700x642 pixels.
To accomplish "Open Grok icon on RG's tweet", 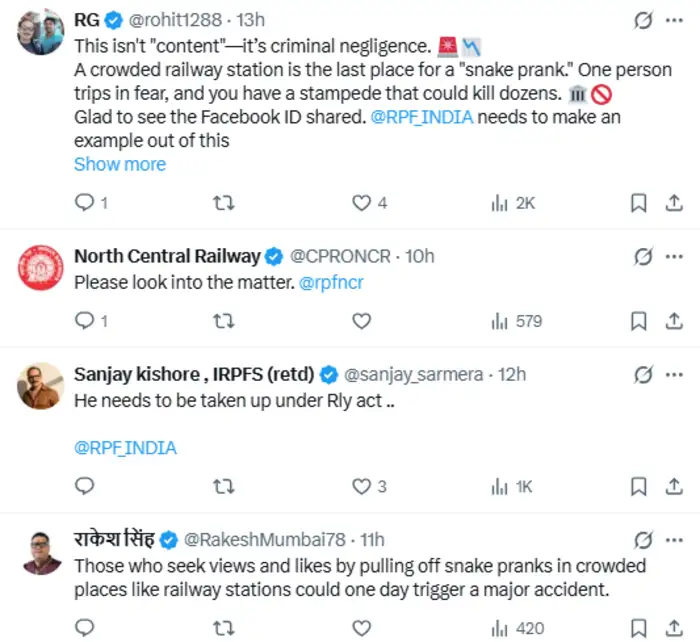I will (644, 20).
